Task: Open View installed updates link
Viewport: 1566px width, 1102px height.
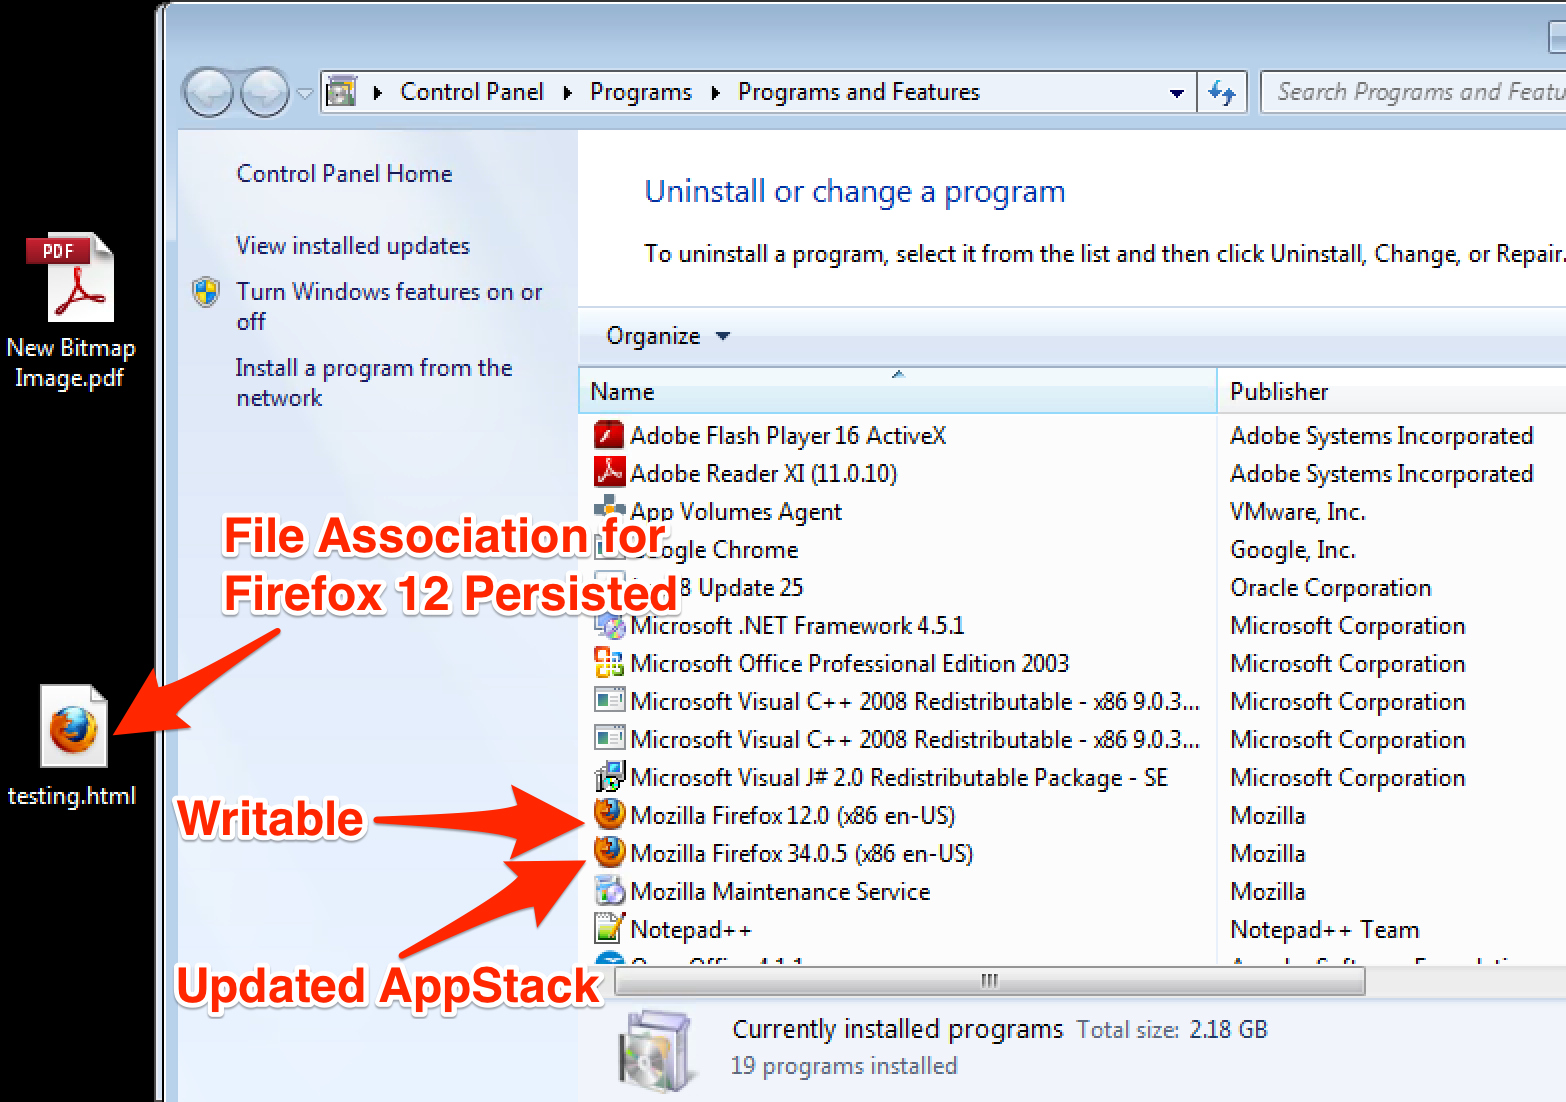Action: point(352,246)
